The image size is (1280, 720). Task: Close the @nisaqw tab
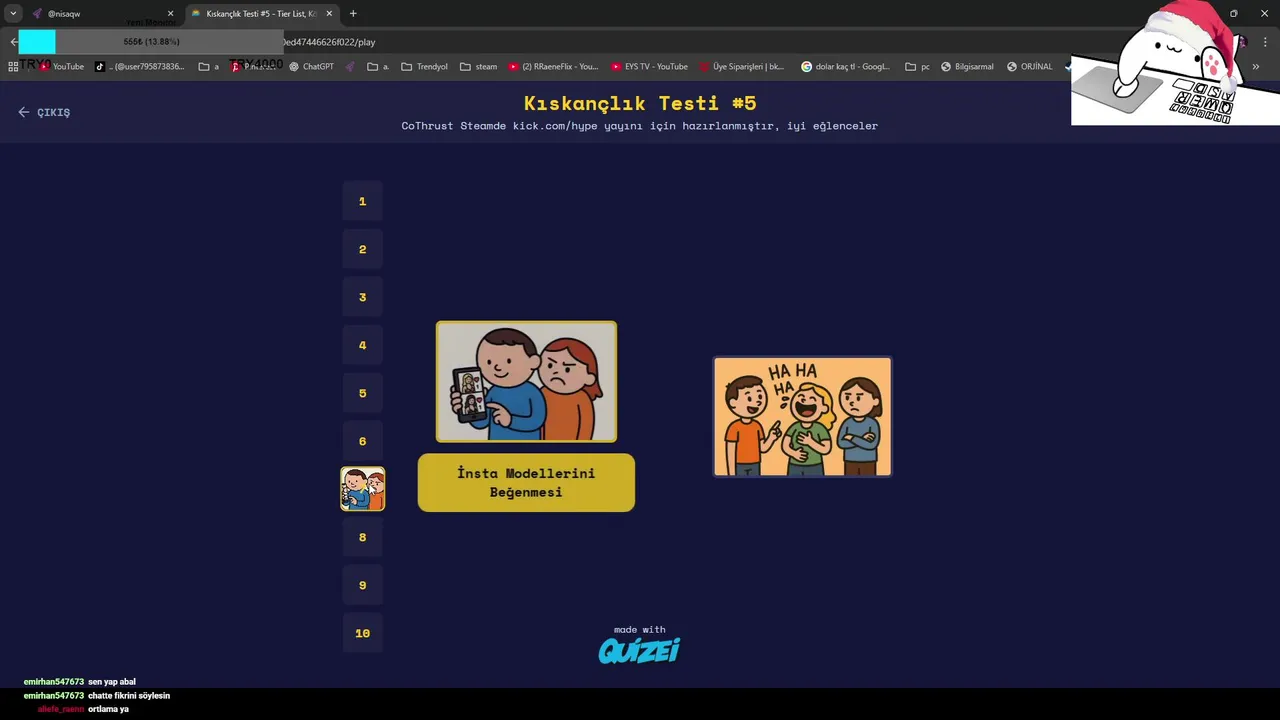point(170,14)
